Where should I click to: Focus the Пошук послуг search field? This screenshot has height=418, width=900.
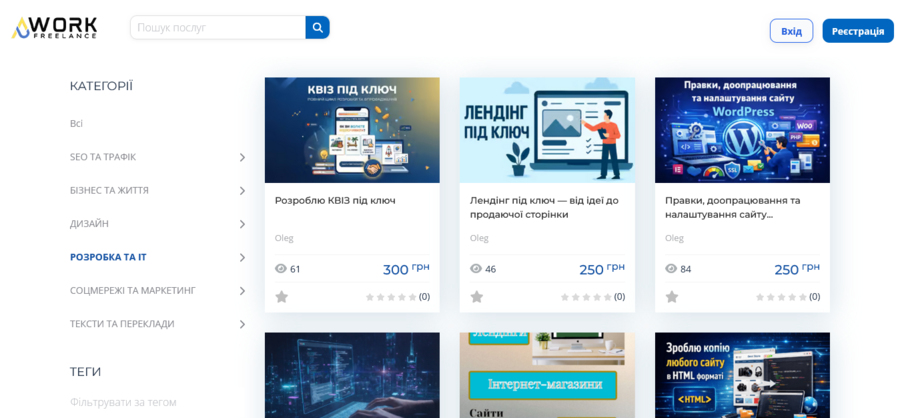coord(218,28)
